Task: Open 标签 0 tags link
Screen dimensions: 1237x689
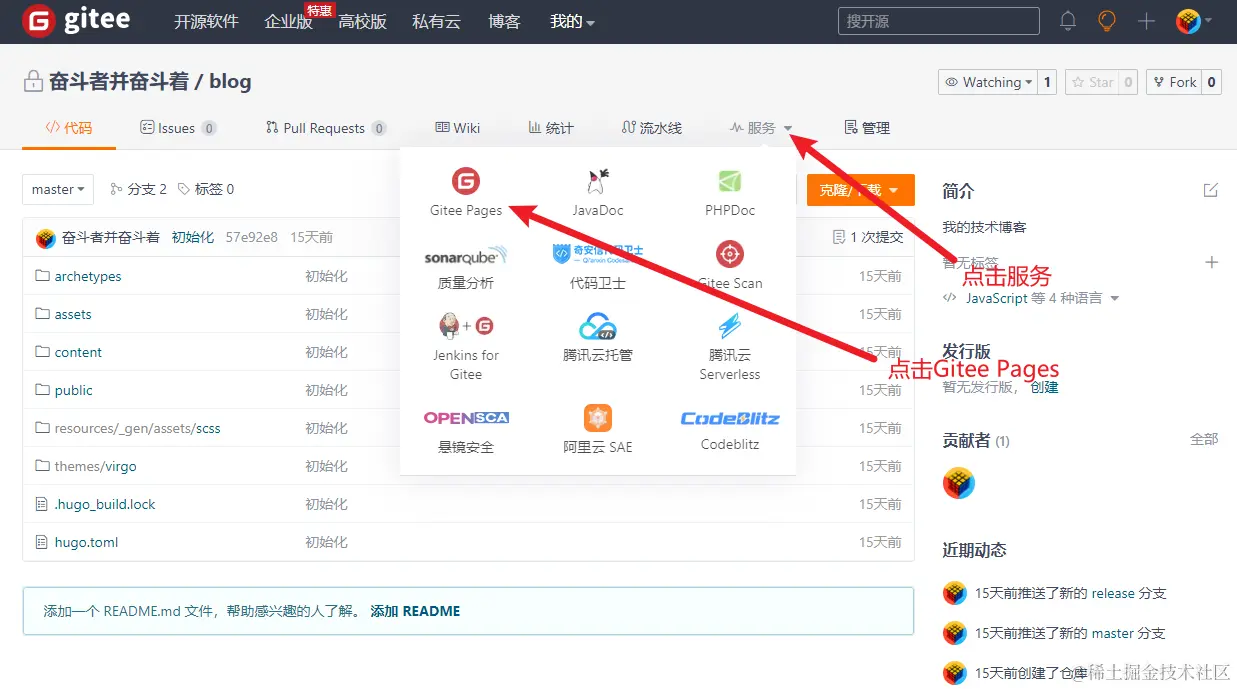Action: 206,189
